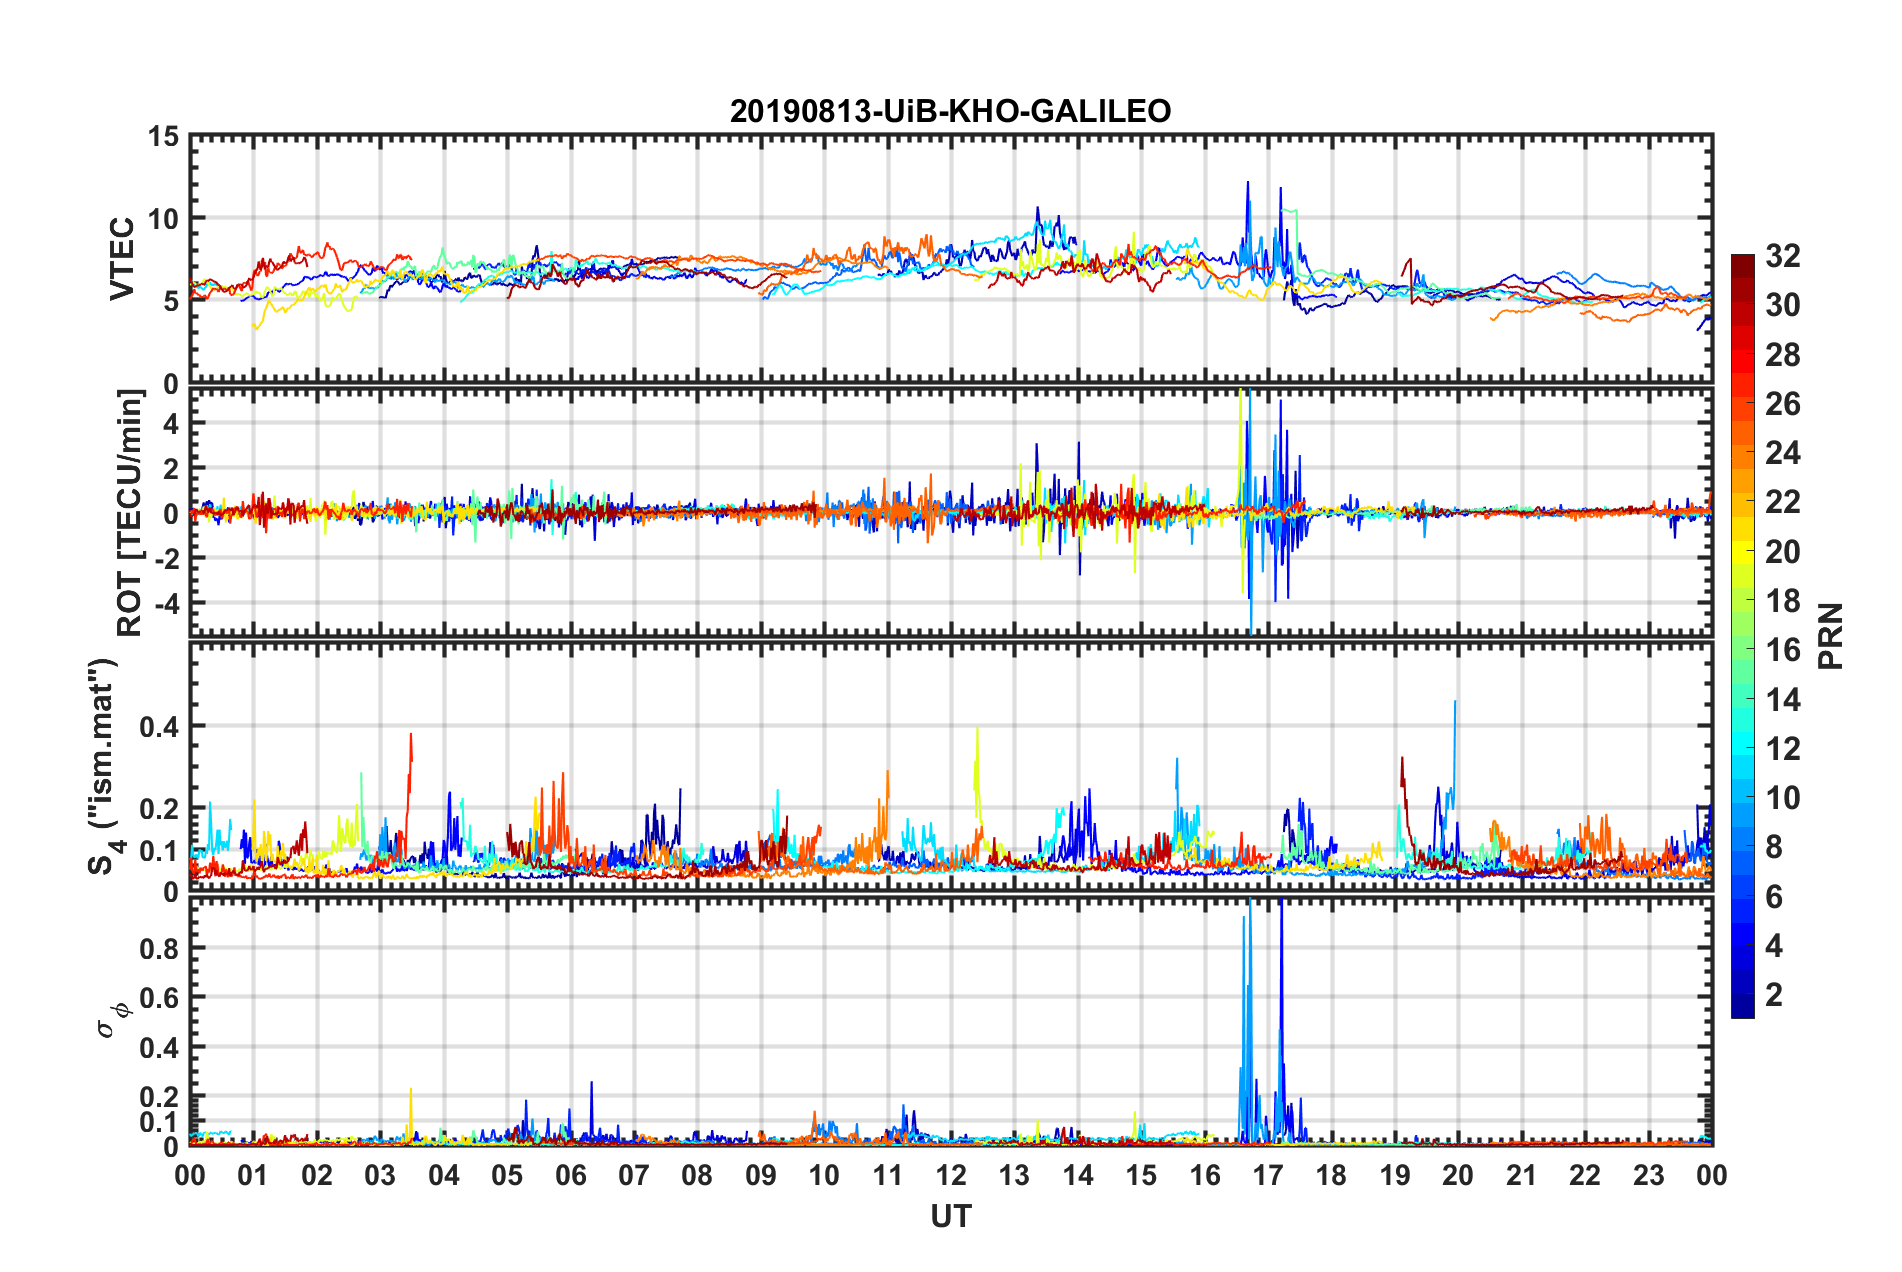Click UT axis tick 15

click(x=1141, y=1175)
